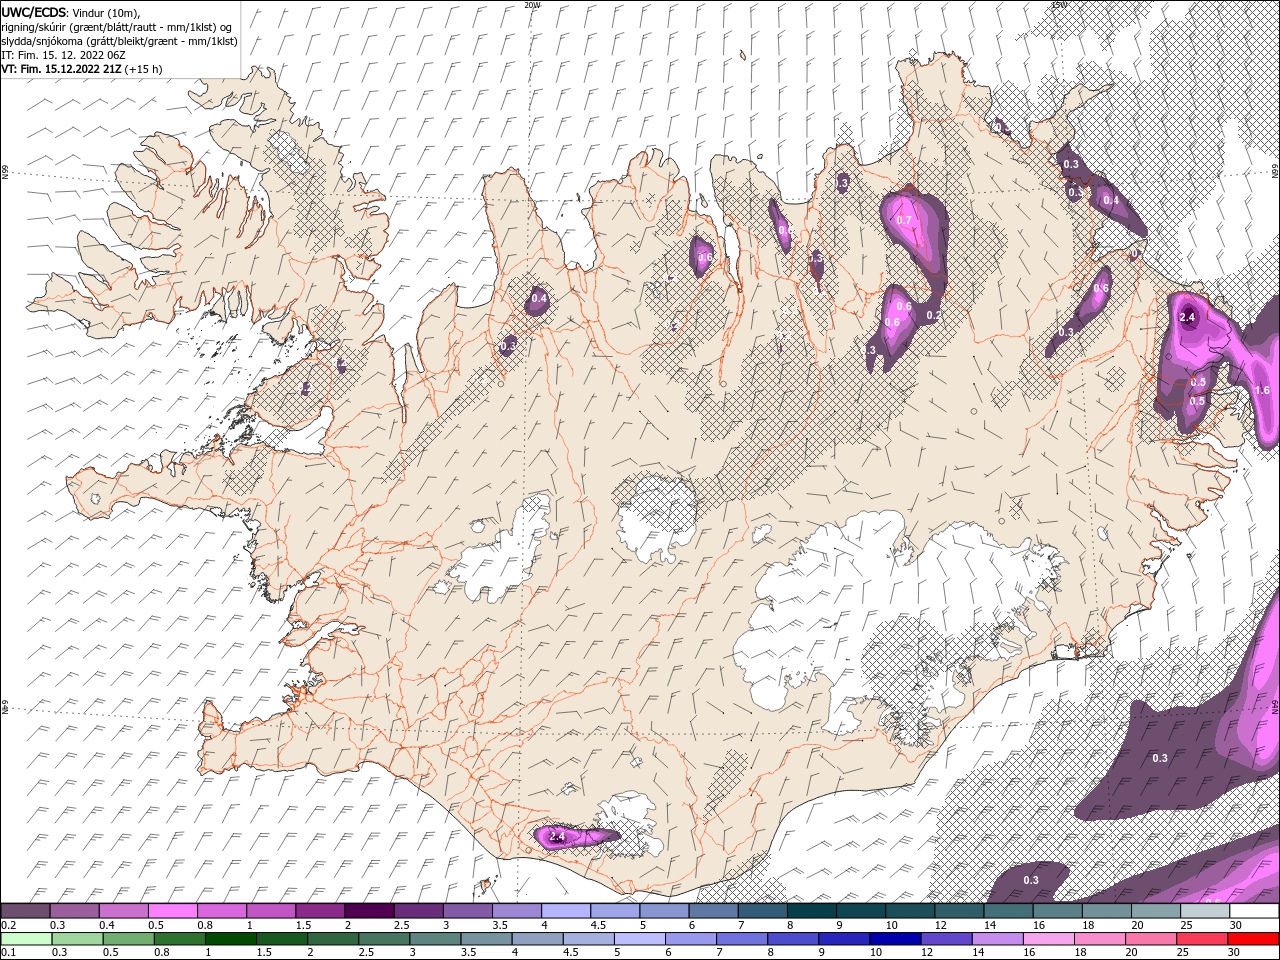The height and width of the screenshot is (960, 1280).
Task: Click the '20W' longitude label at top
Action: [x=531, y=5]
